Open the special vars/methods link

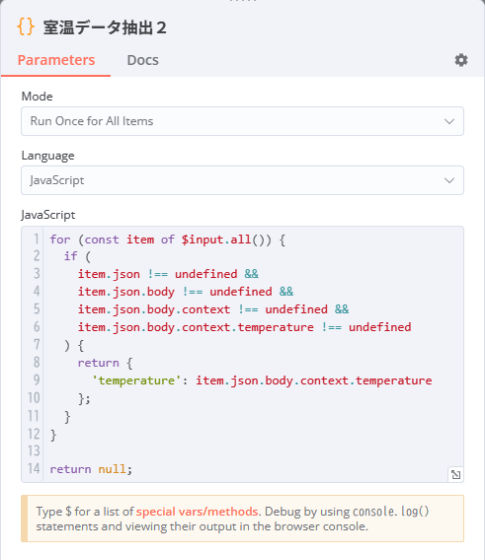[197, 511]
